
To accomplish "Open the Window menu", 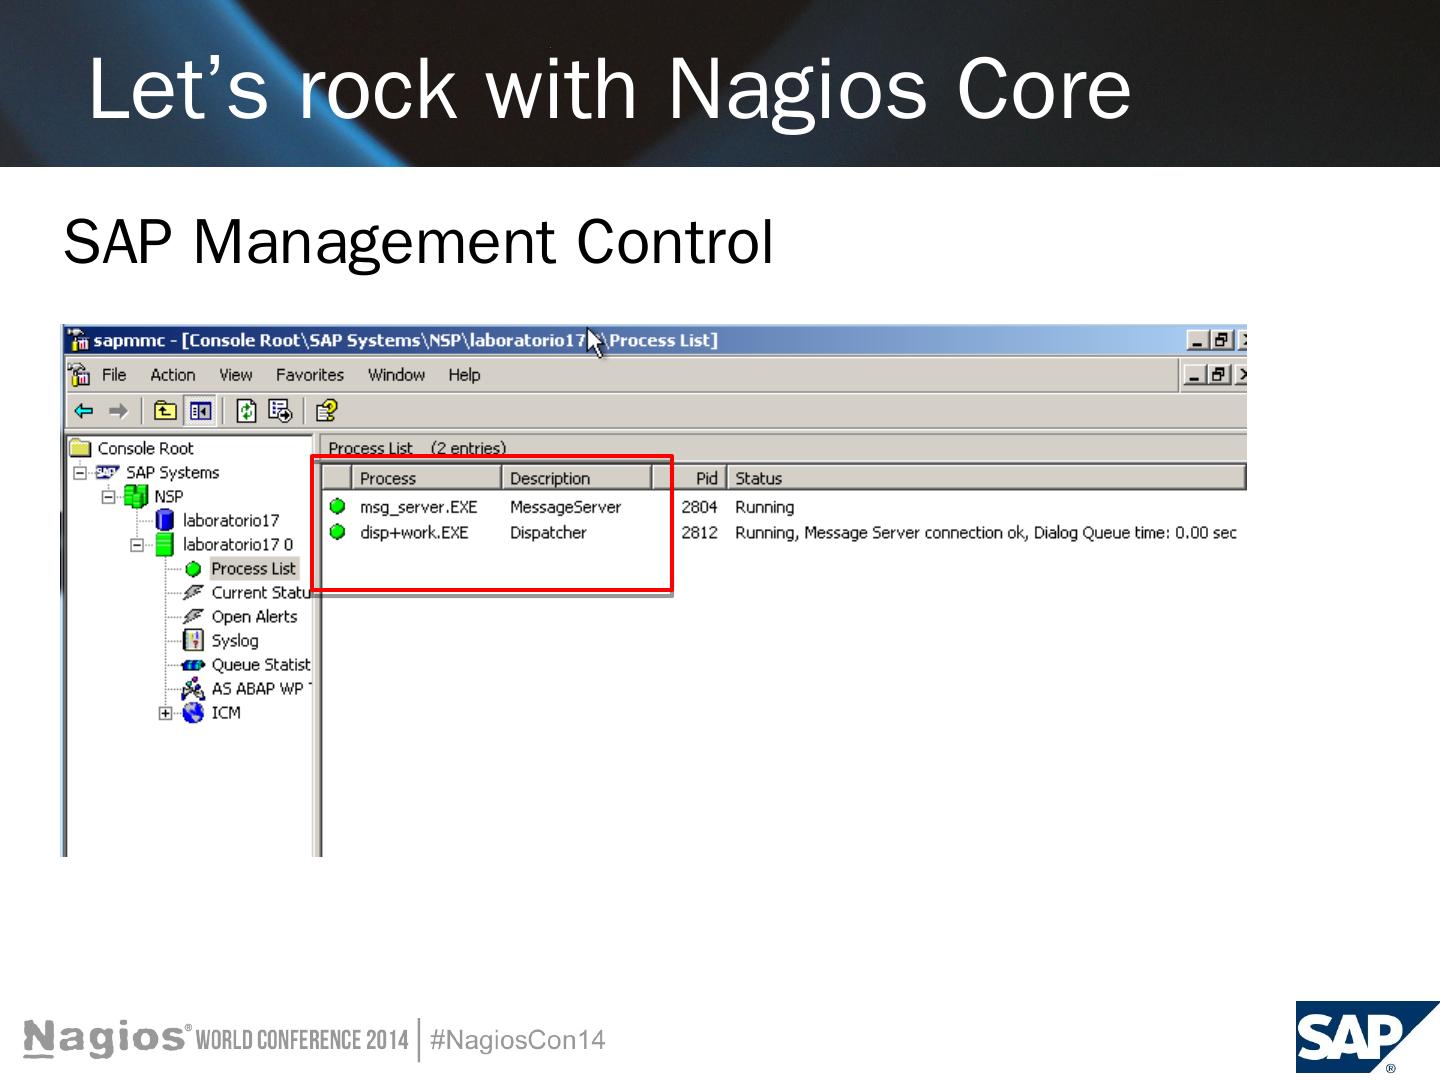I will (396, 375).
